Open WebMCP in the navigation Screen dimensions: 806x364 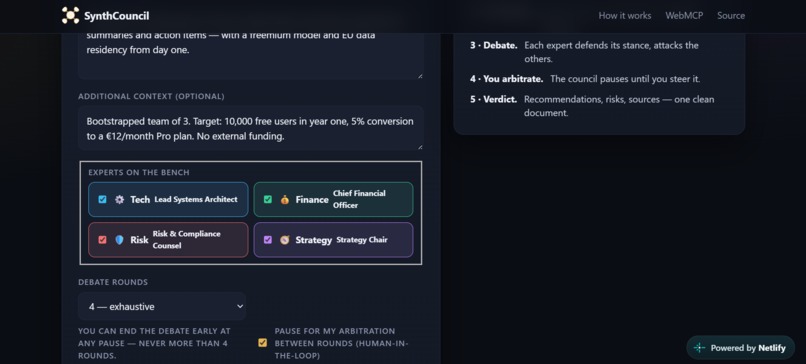(x=684, y=15)
